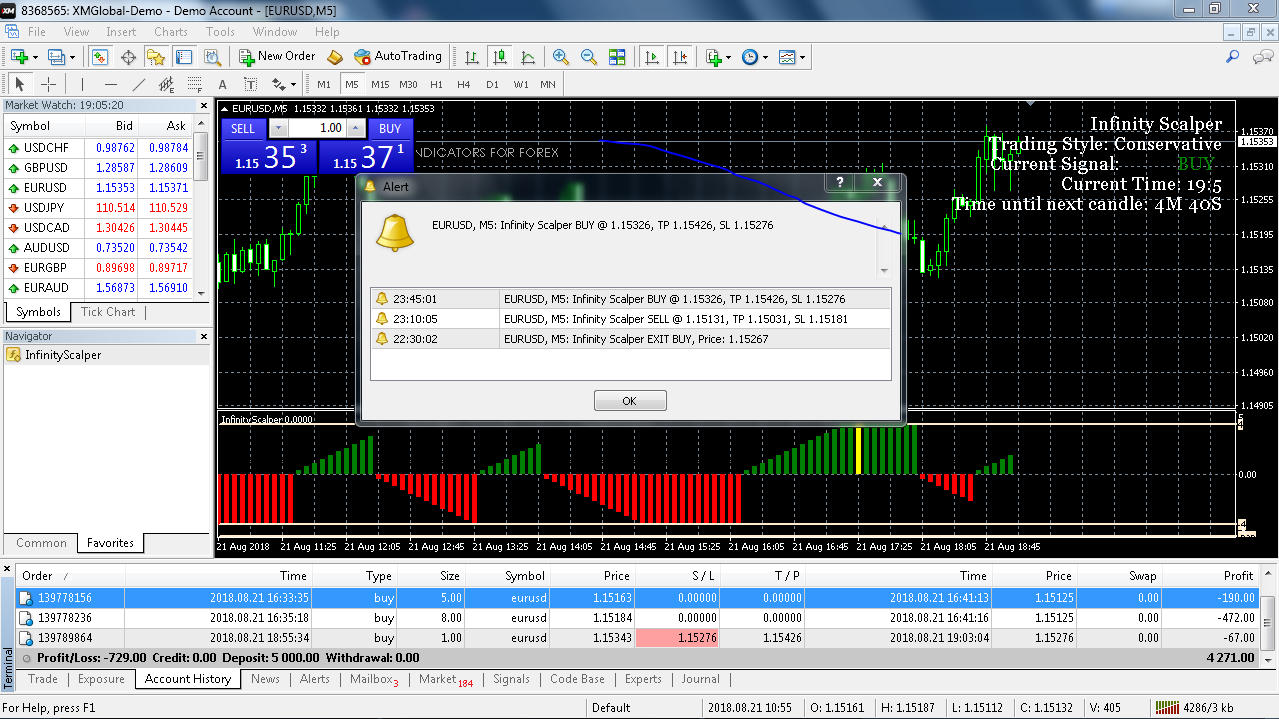Select the Trendline drawing tool

point(138,84)
